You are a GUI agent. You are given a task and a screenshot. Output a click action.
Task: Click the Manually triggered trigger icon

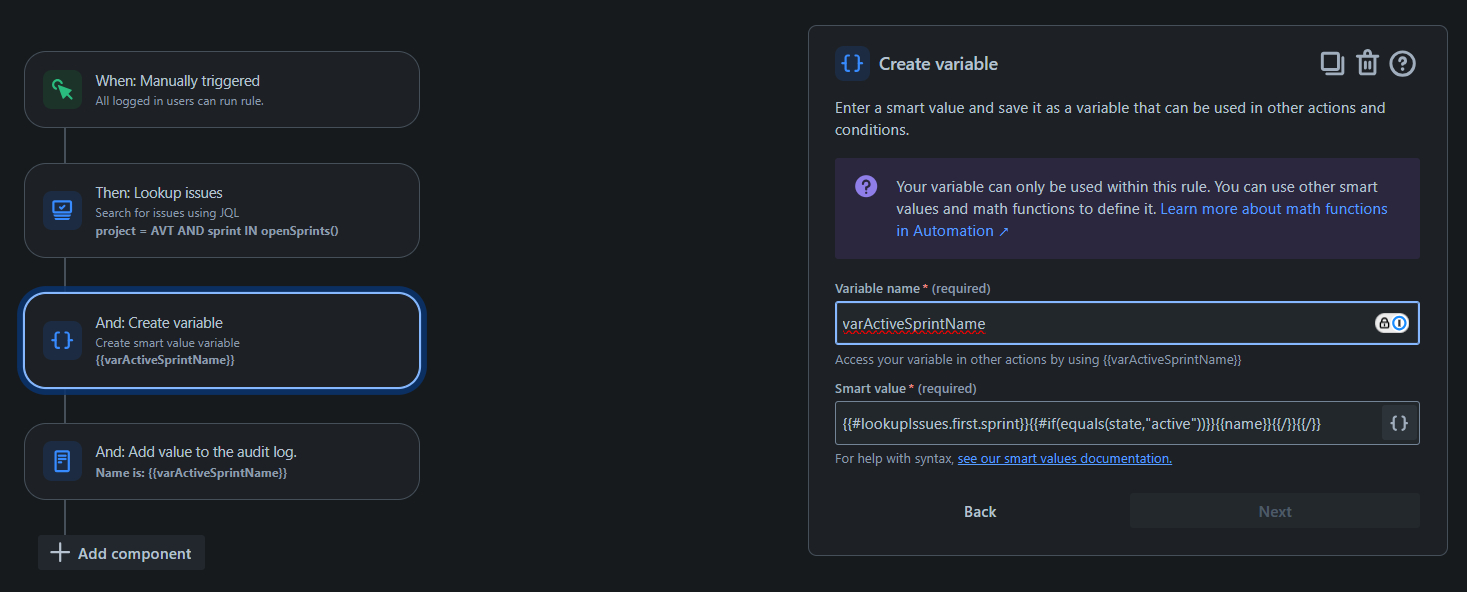[61, 89]
